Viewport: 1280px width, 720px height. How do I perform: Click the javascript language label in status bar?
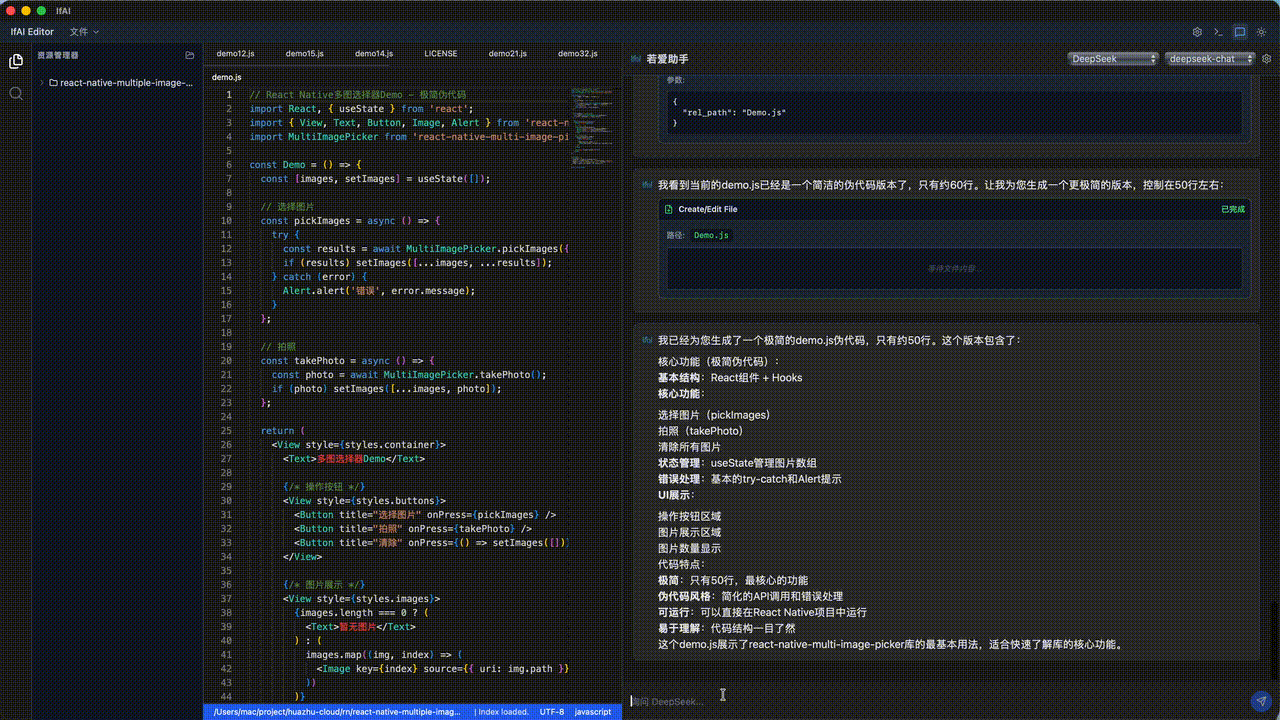(x=593, y=712)
